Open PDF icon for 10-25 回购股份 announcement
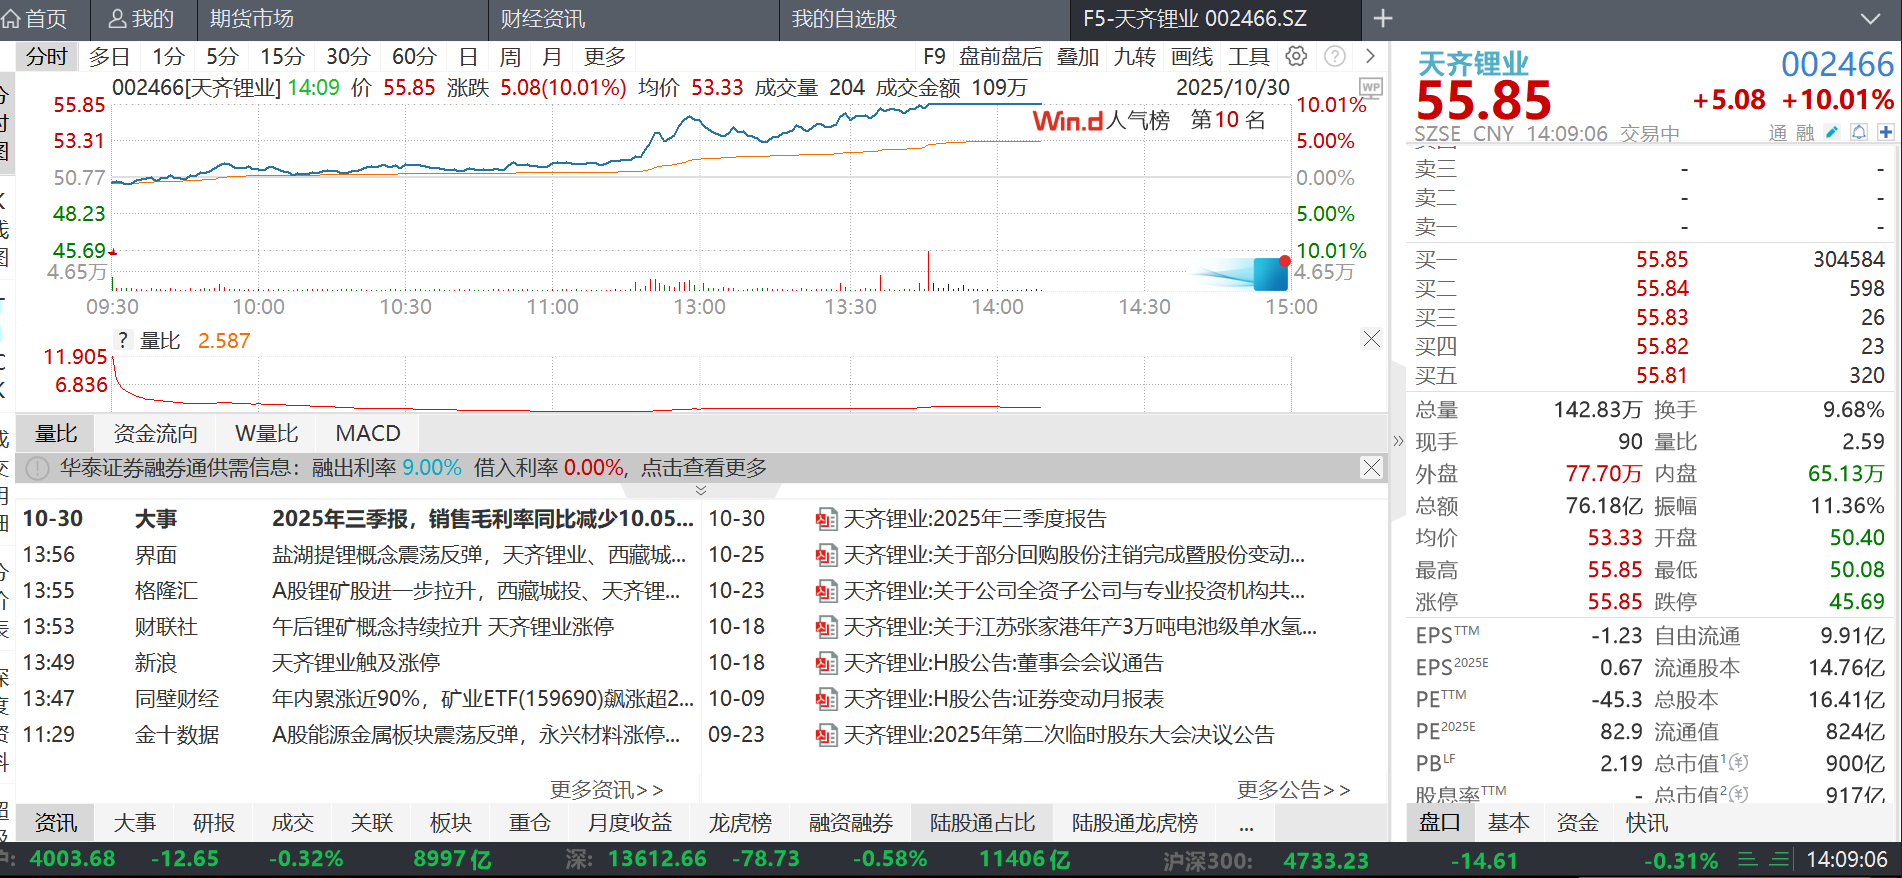 826,555
